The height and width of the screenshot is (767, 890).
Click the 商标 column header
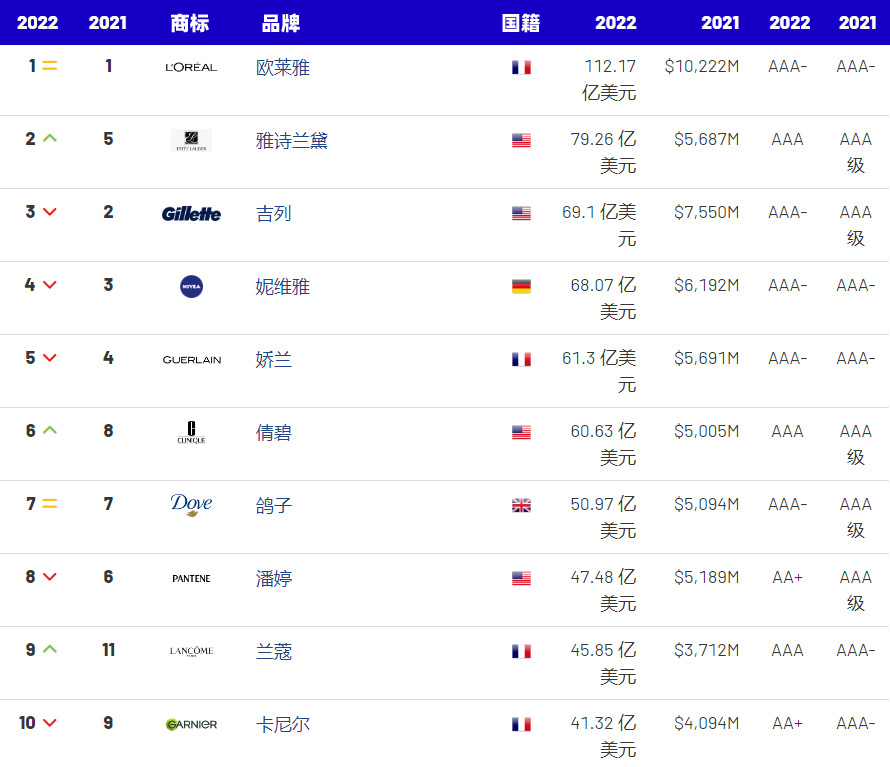(190, 23)
